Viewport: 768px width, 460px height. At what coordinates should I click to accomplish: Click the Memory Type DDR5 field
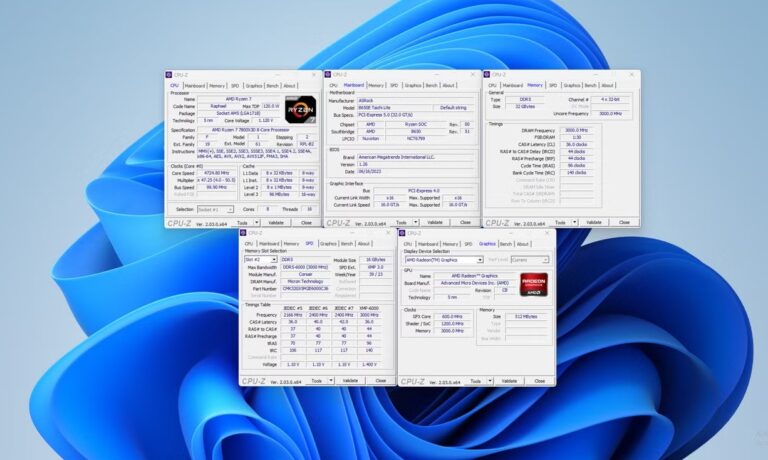(525, 99)
